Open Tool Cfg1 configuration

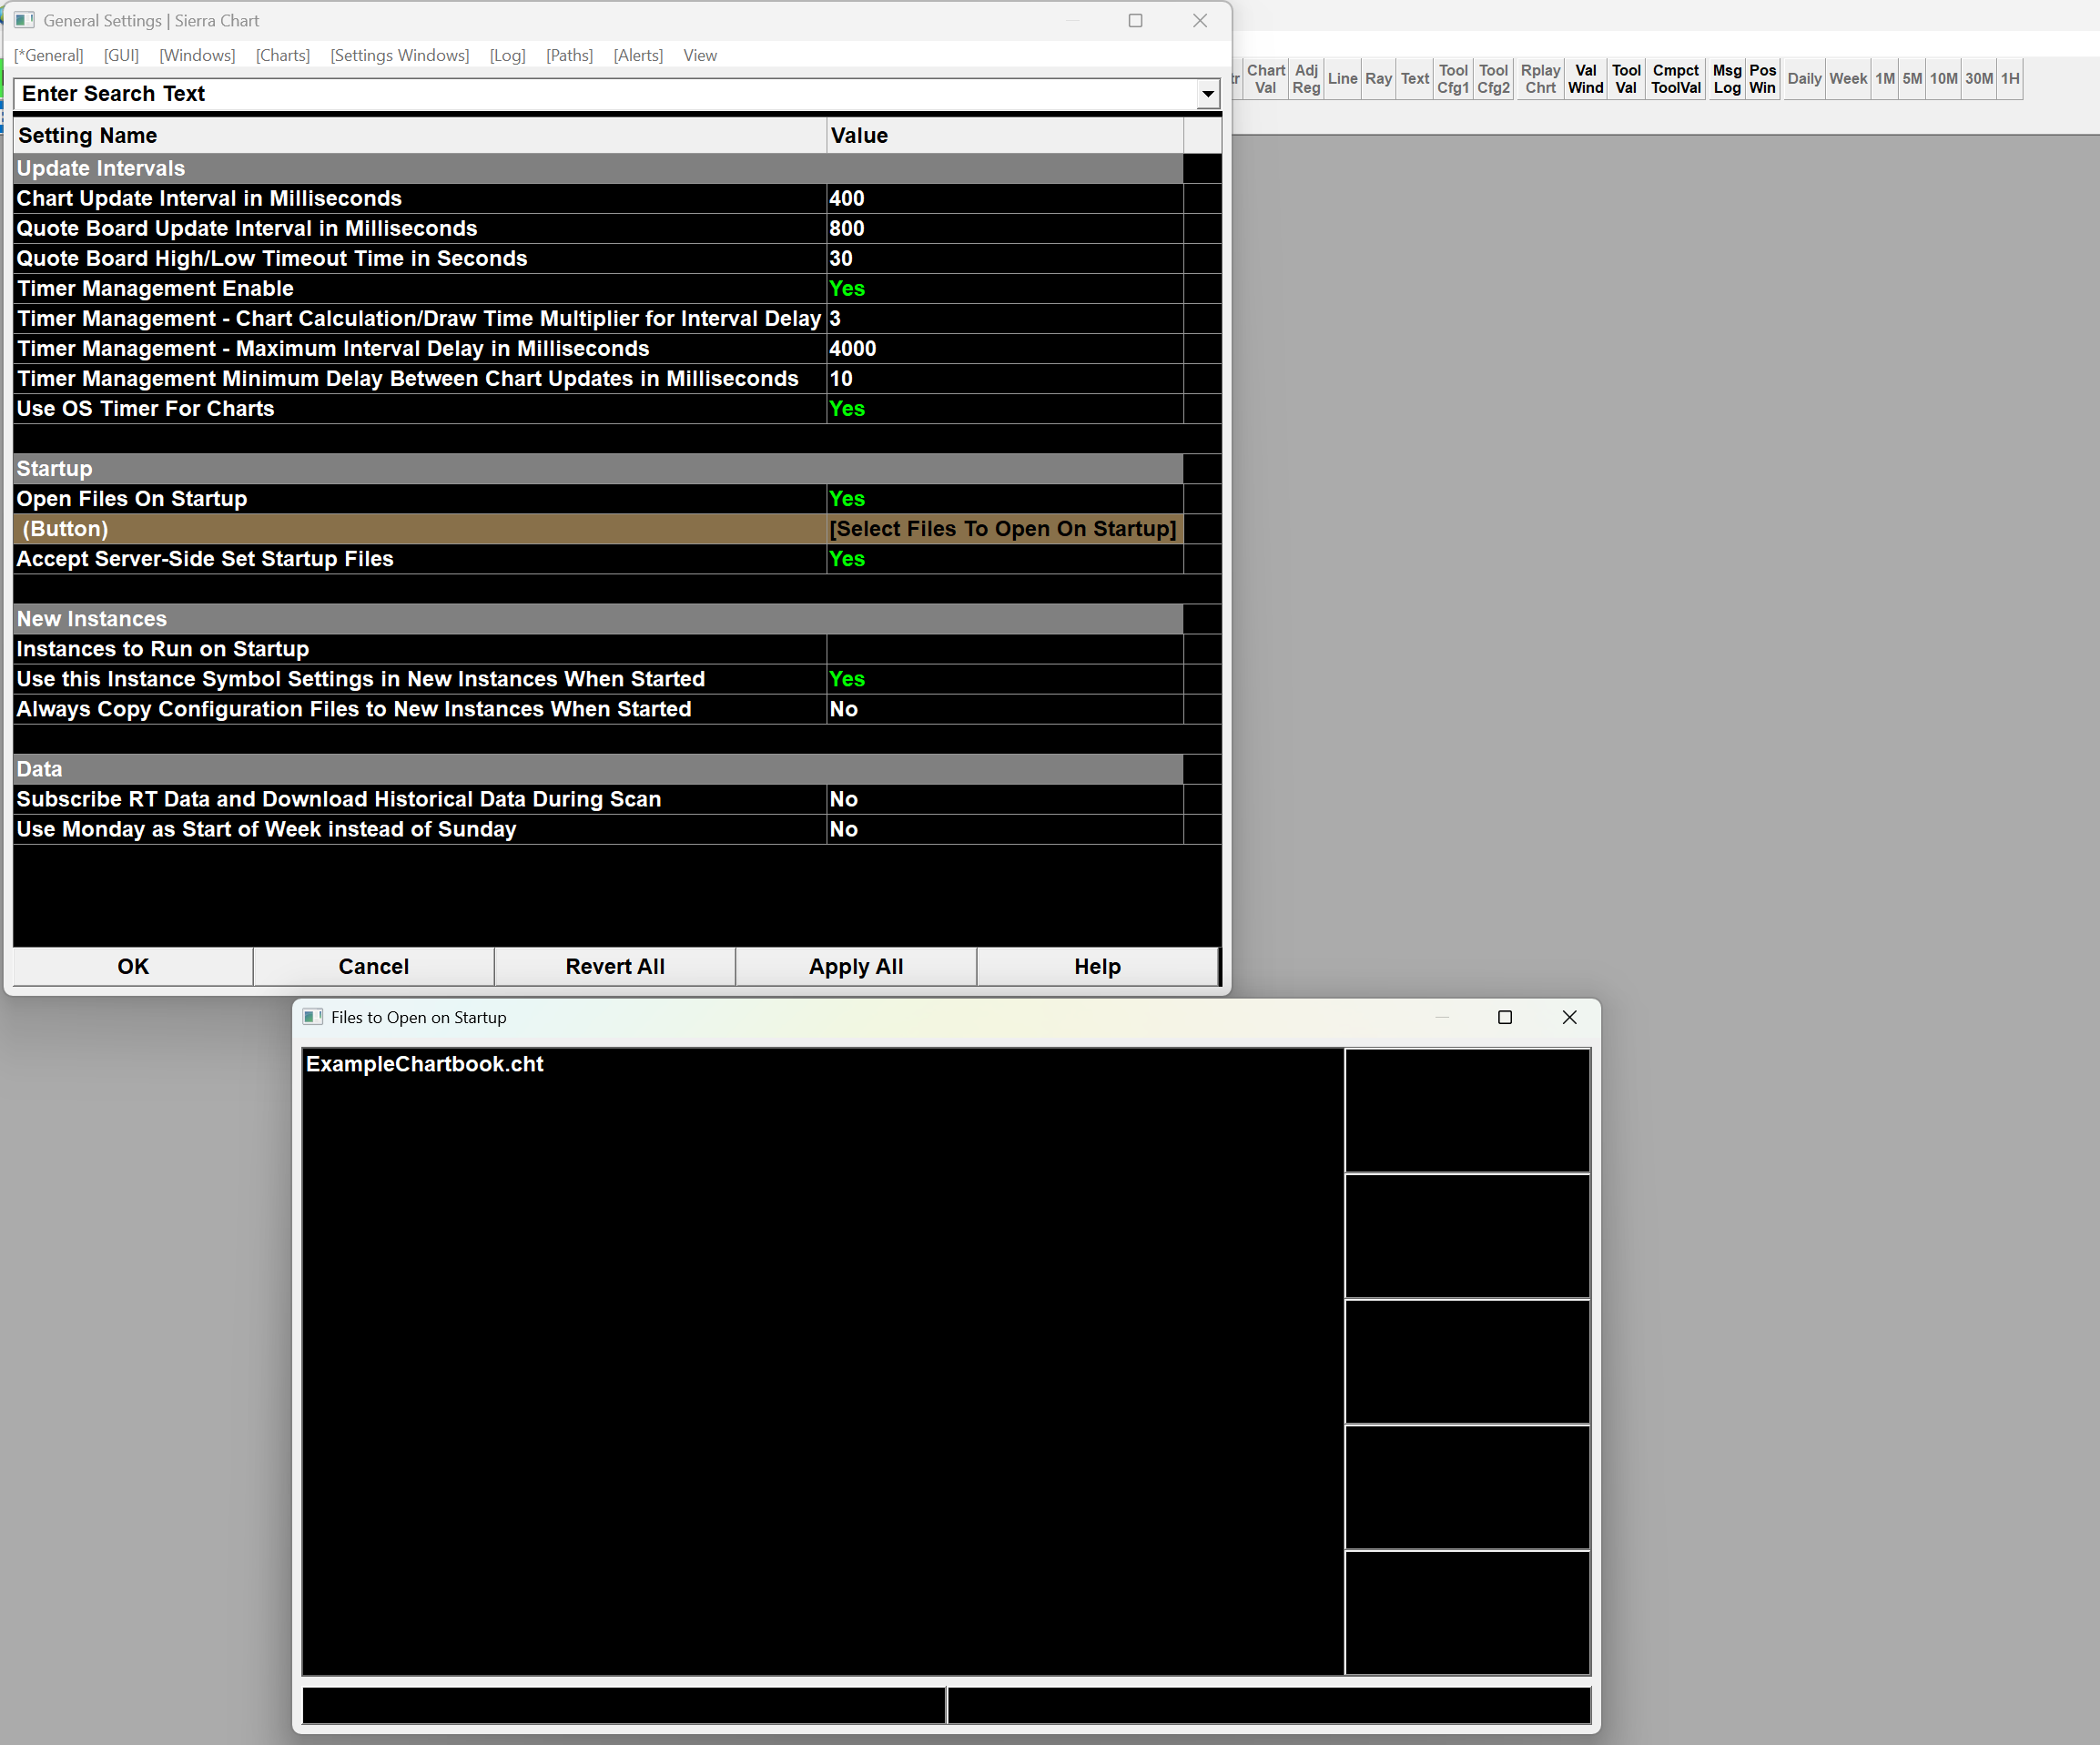1452,79
